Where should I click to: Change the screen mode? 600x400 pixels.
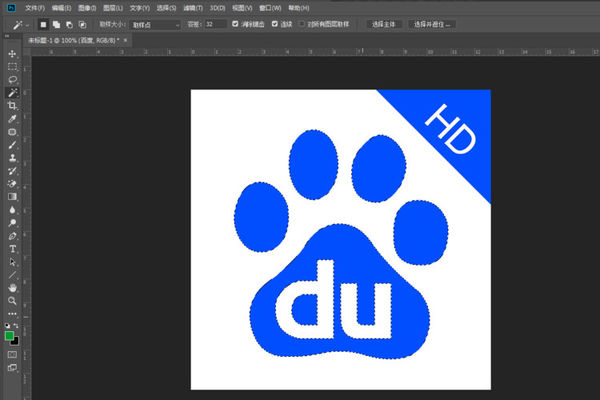(12, 368)
